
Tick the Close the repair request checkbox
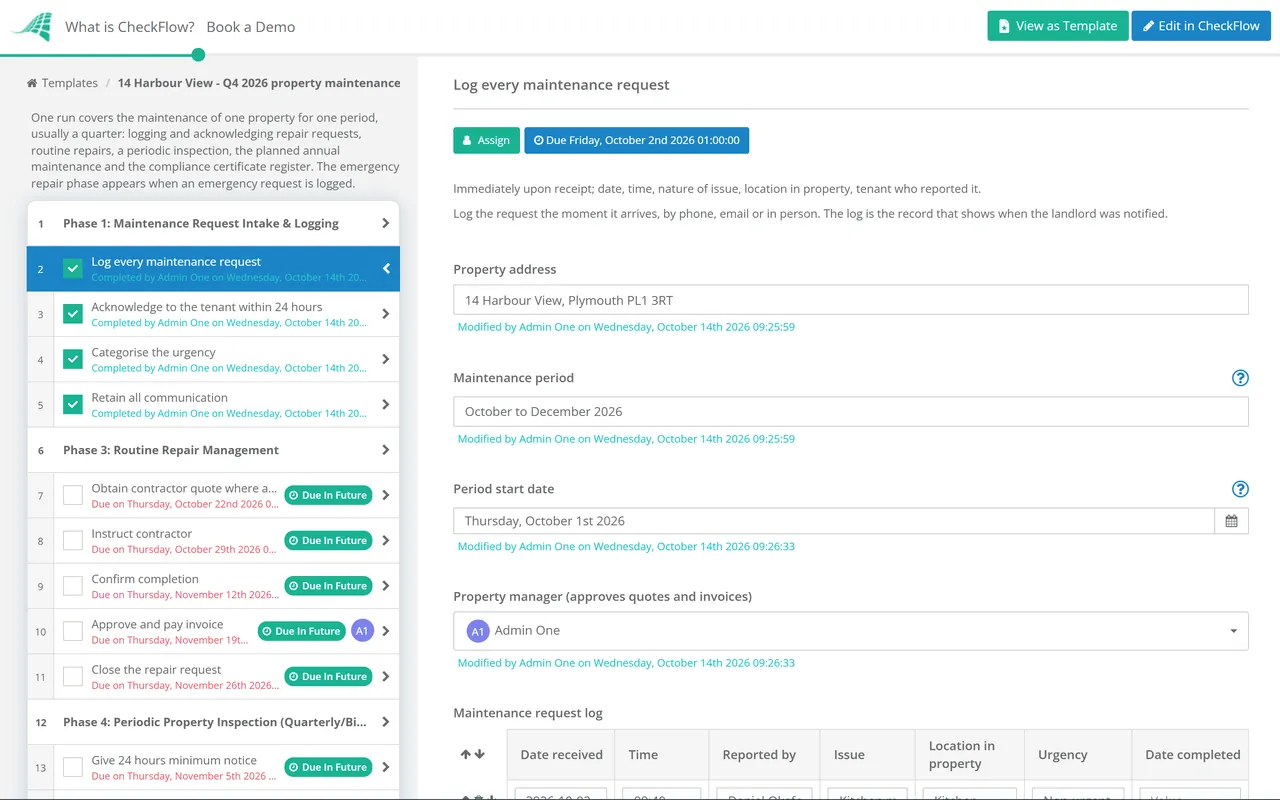point(73,677)
